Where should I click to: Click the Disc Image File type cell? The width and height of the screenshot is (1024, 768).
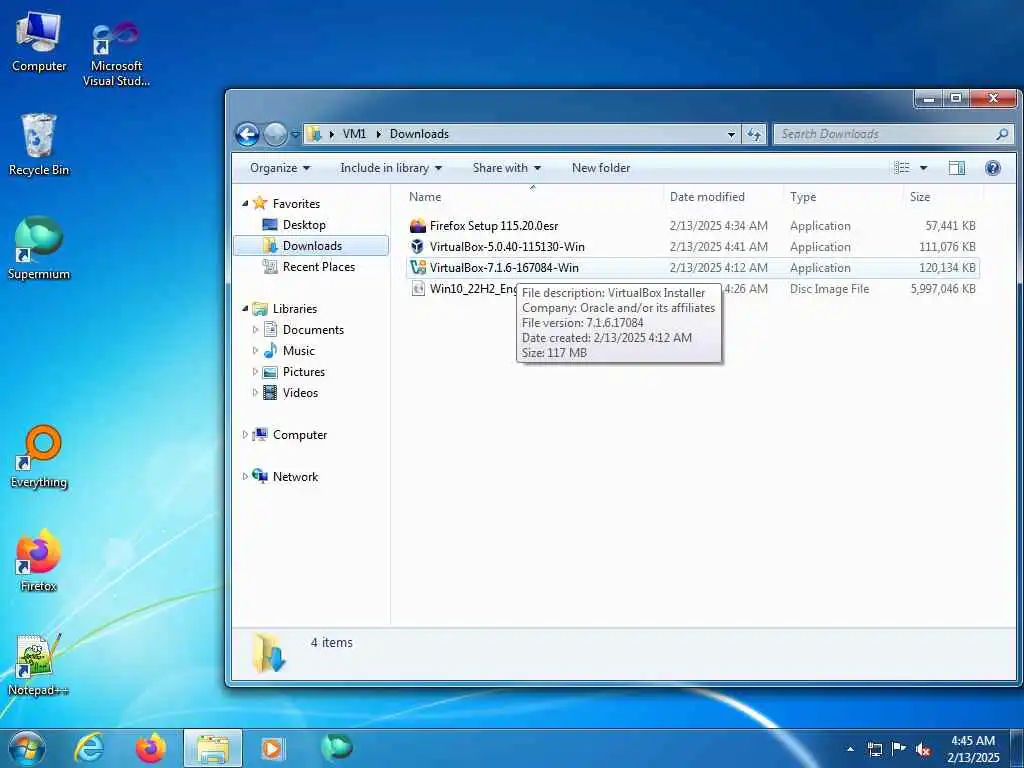point(829,289)
